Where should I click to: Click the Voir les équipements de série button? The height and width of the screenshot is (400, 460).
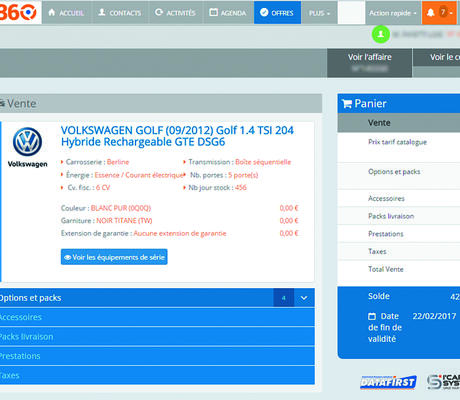pyautogui.click(x=114, y=257)
